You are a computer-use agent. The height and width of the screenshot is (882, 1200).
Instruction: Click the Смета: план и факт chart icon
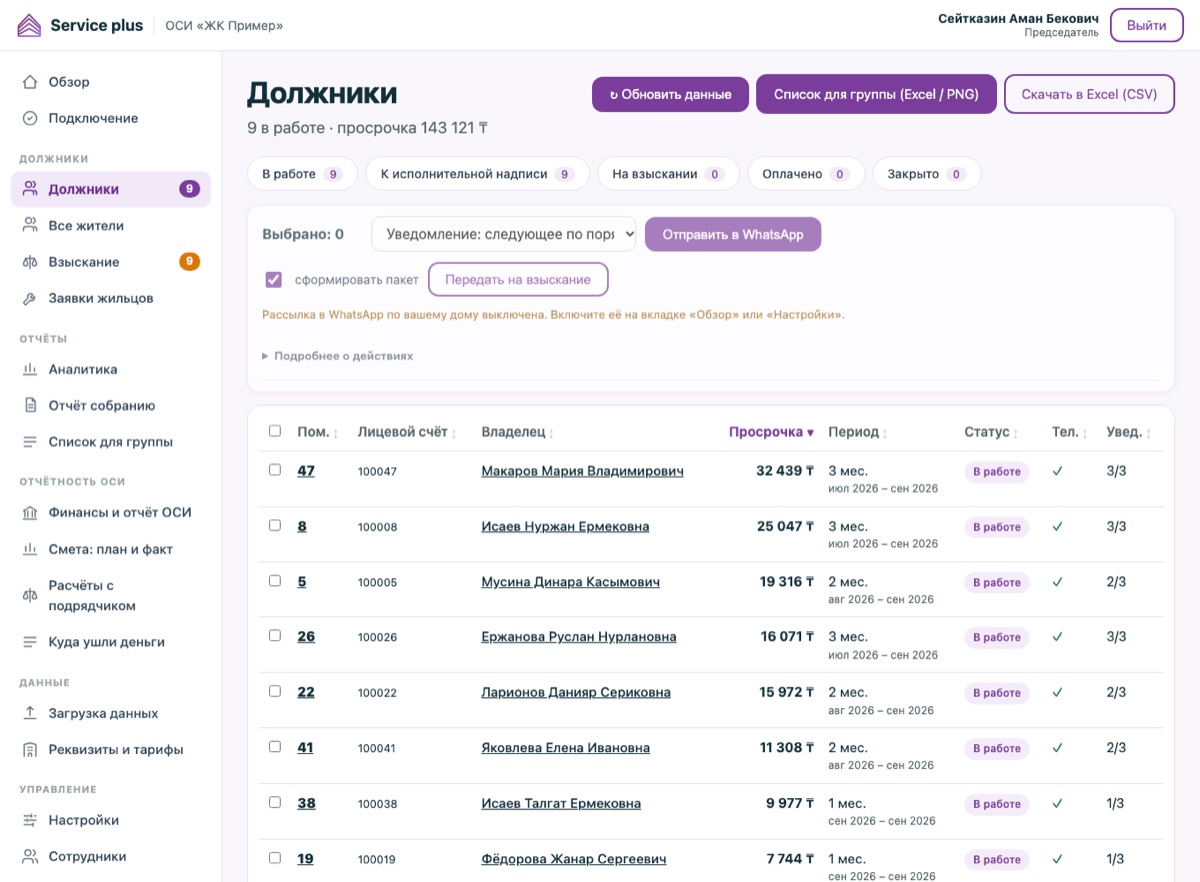(x=30, y=549)
